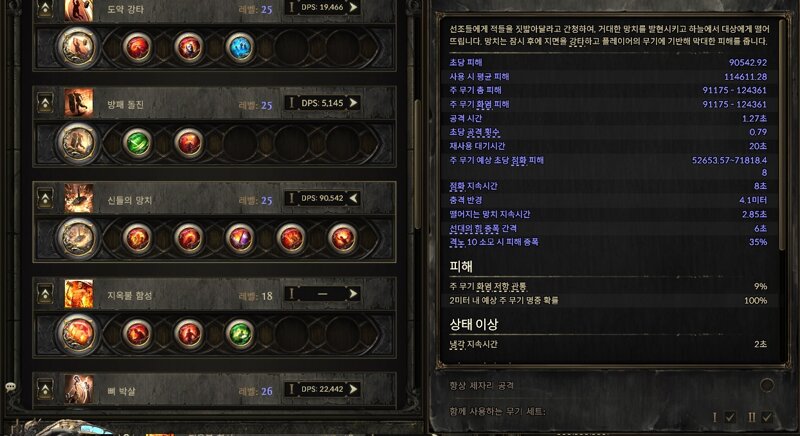Screen dimensions: 800x436
Task: Enable the 항상 제자리 공격 option
Action: 767,385
